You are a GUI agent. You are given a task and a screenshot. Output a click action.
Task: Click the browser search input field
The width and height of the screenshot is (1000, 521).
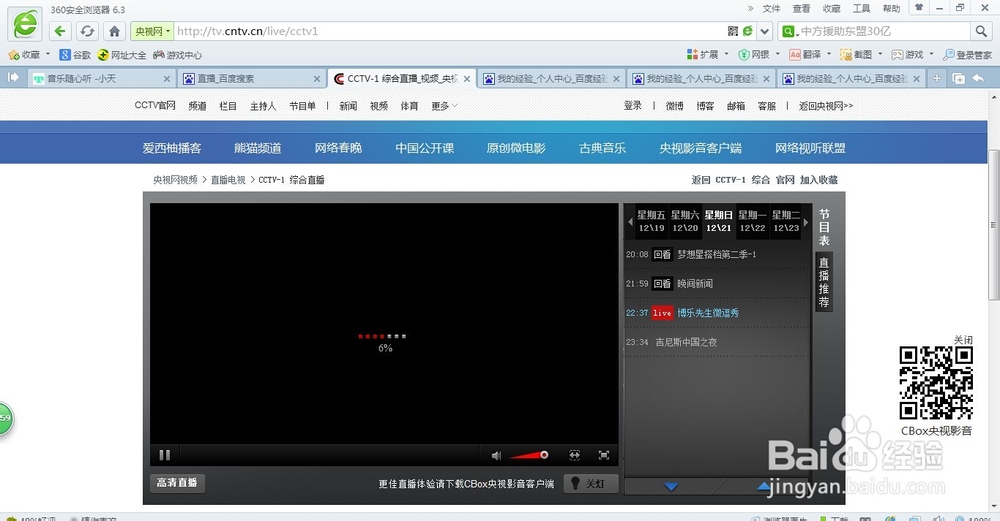pyautogui.click(x=883, y=31)
